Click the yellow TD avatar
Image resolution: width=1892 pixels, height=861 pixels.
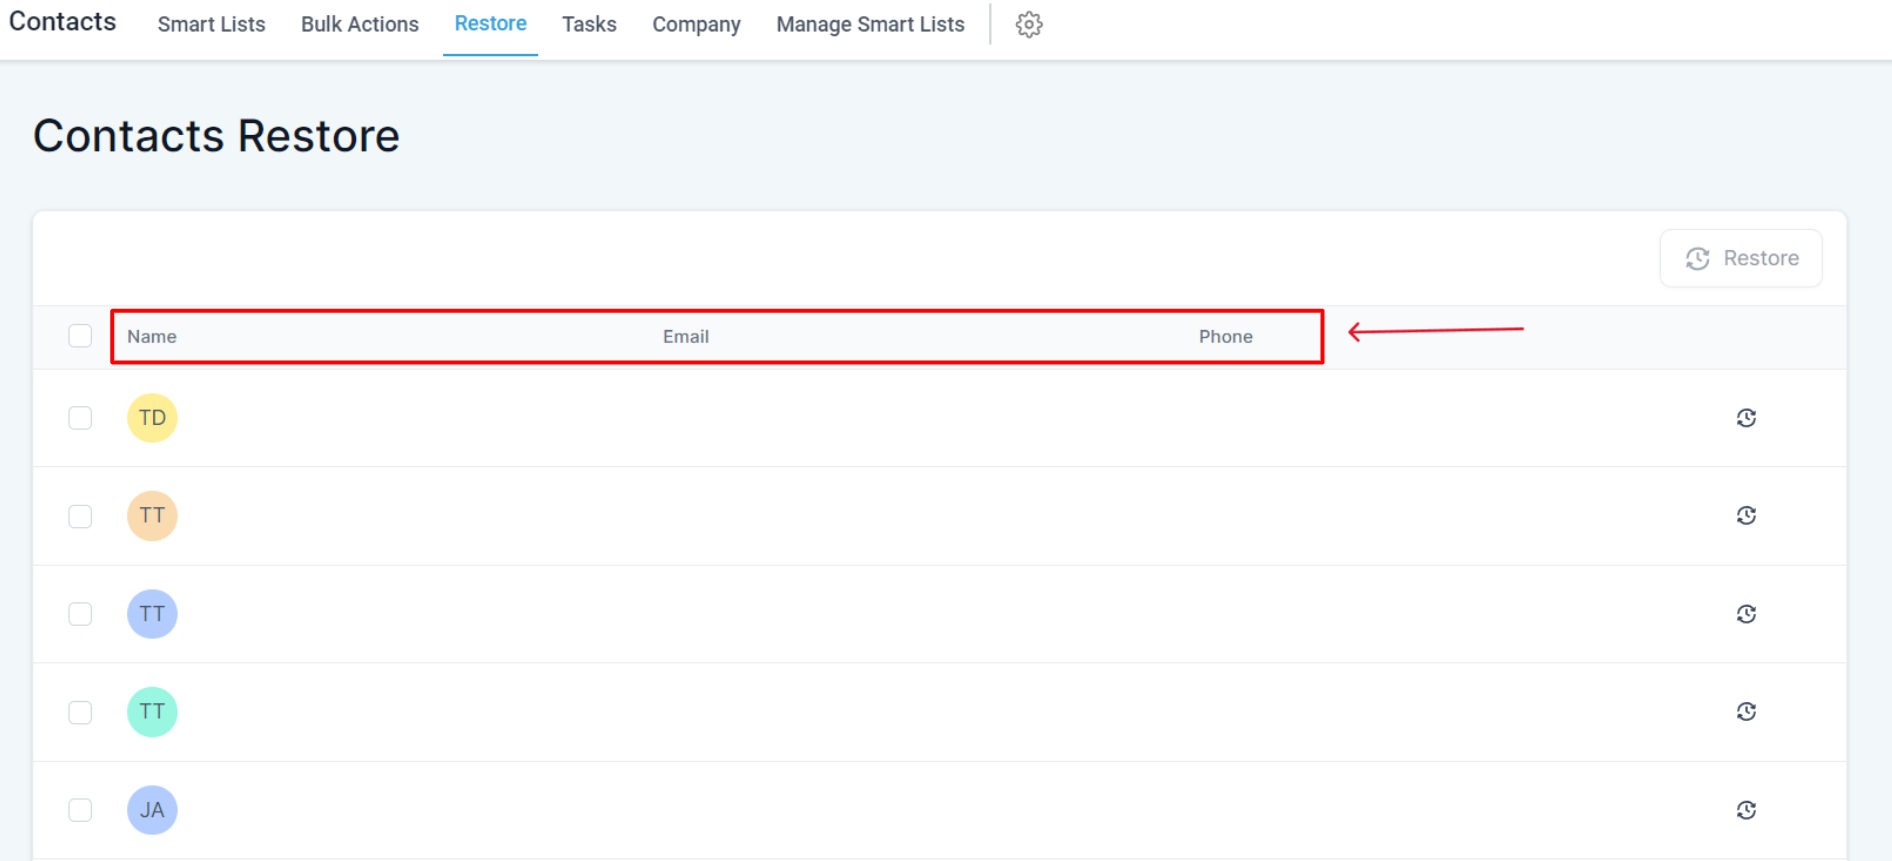(x=152, y=418)
